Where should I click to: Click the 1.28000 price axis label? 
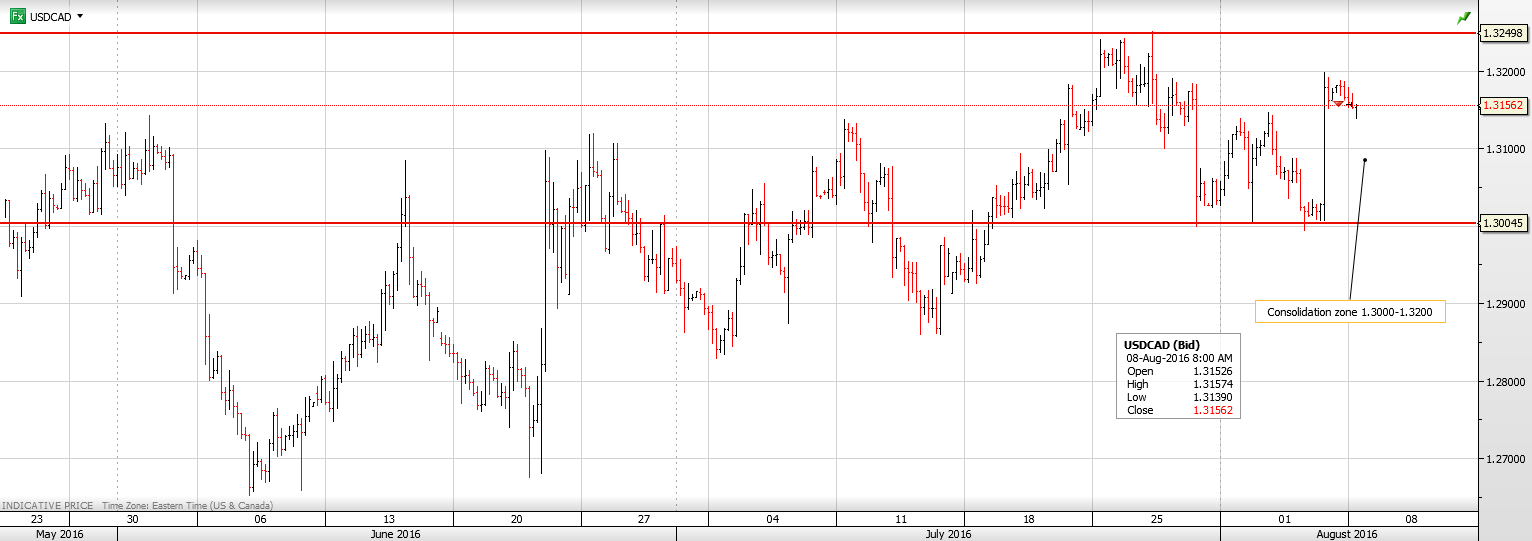click(1504, 382)
